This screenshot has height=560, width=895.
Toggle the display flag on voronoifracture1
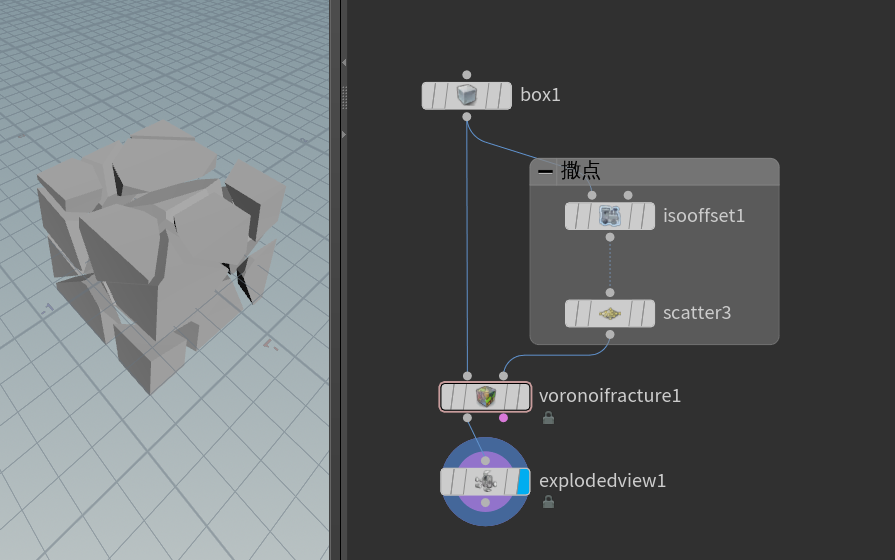523,397
